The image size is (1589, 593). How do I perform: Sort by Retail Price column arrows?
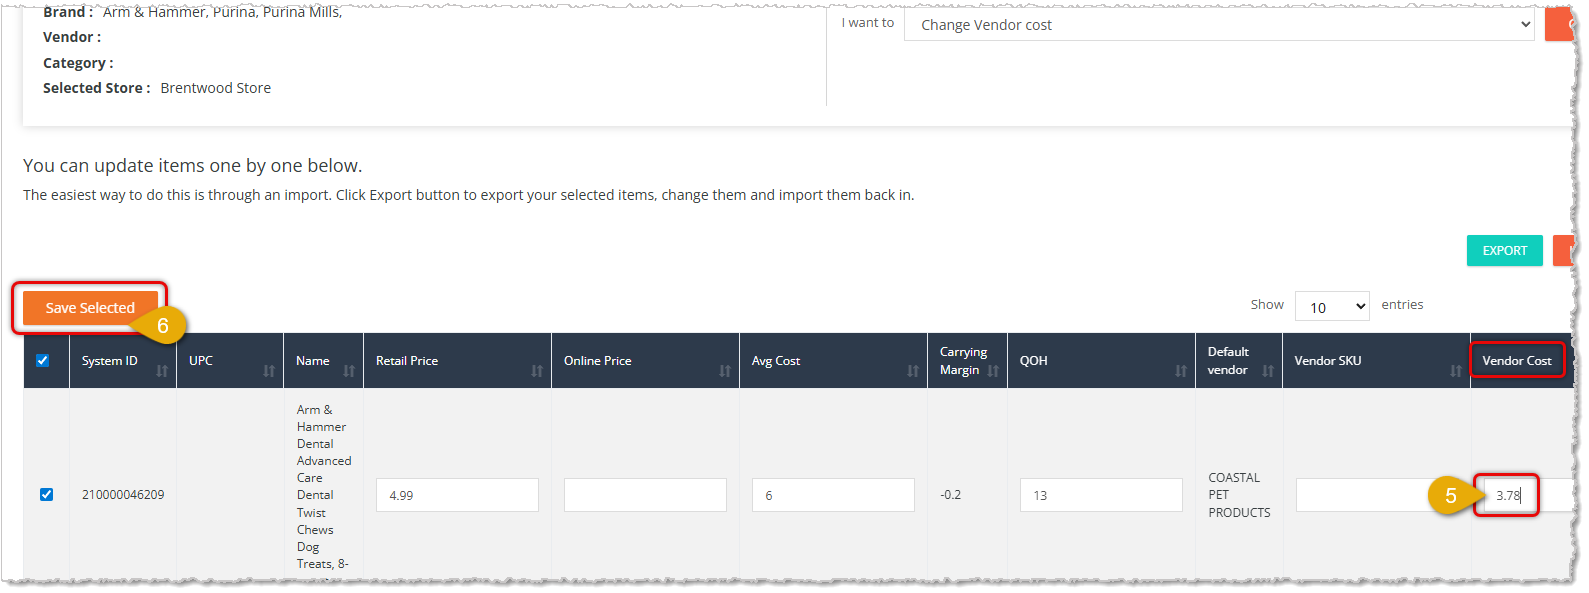coord(537,371)
